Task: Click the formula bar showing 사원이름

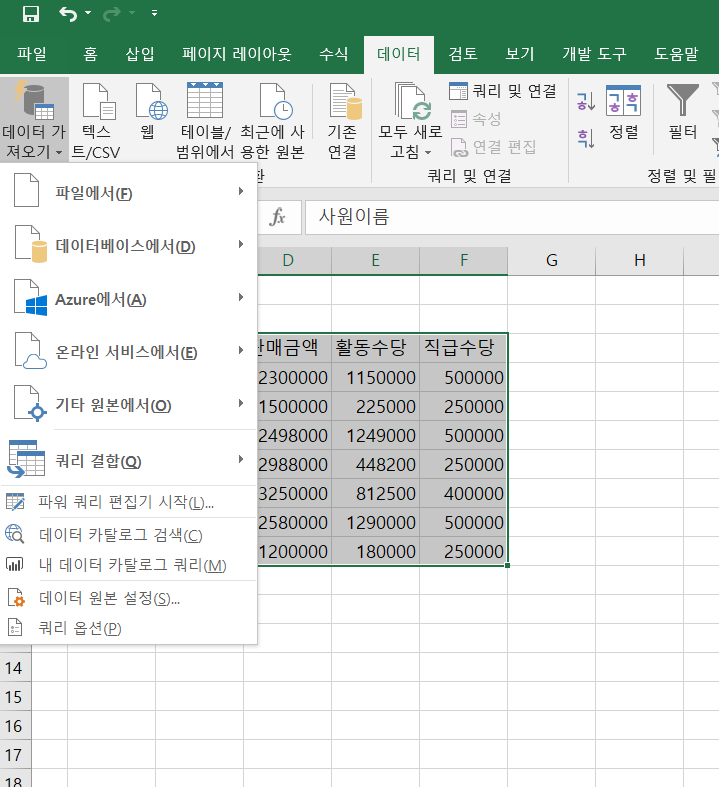Action: 512,217
